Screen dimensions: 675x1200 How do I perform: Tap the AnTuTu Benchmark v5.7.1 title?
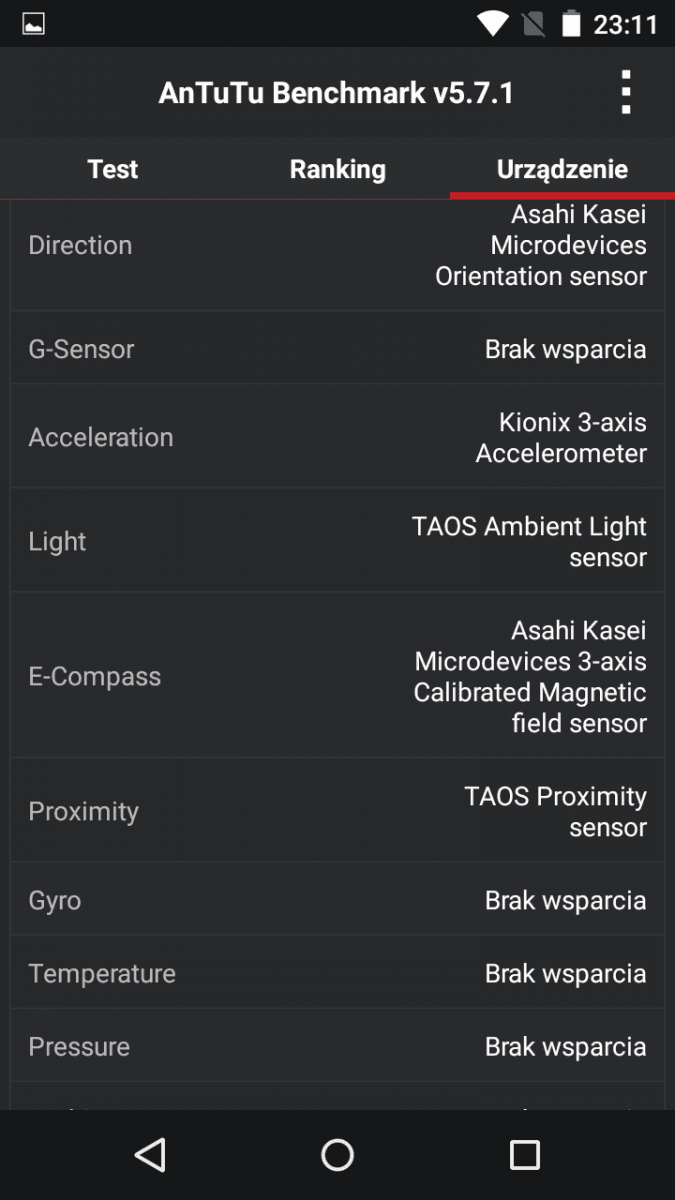pos(336,93)
